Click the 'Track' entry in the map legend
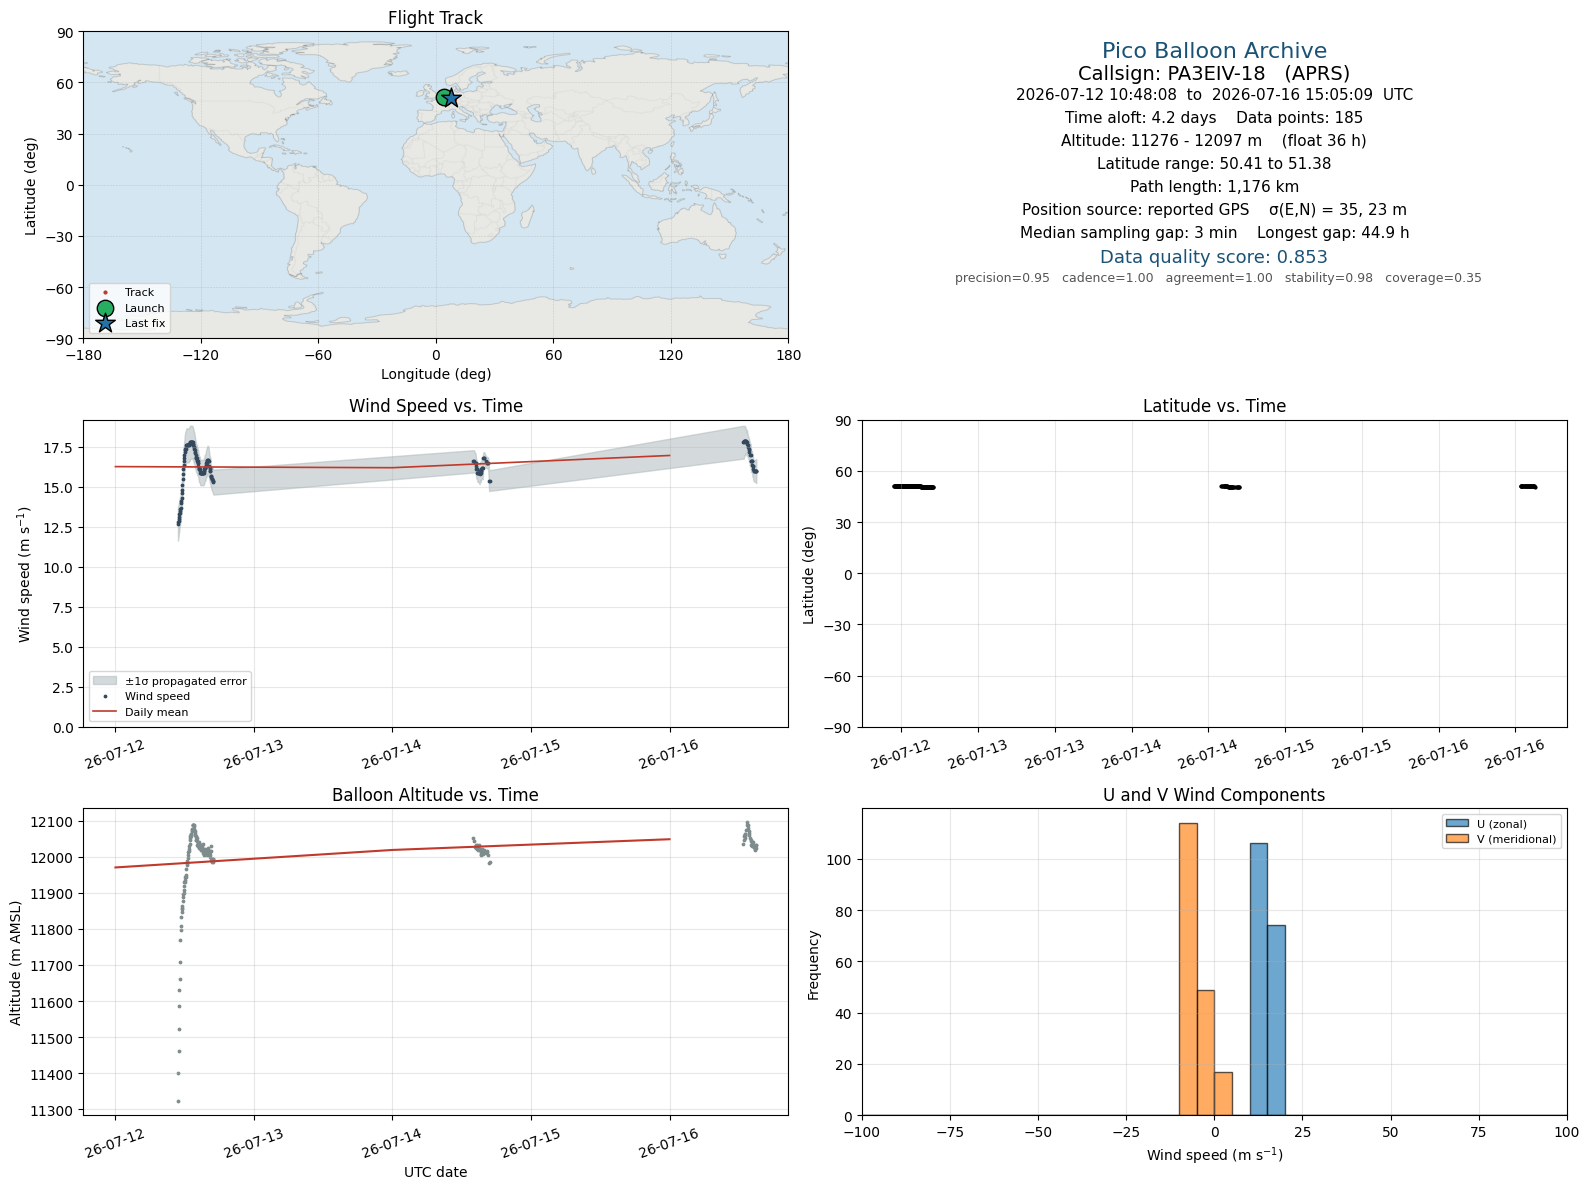 tap(128, 293)
